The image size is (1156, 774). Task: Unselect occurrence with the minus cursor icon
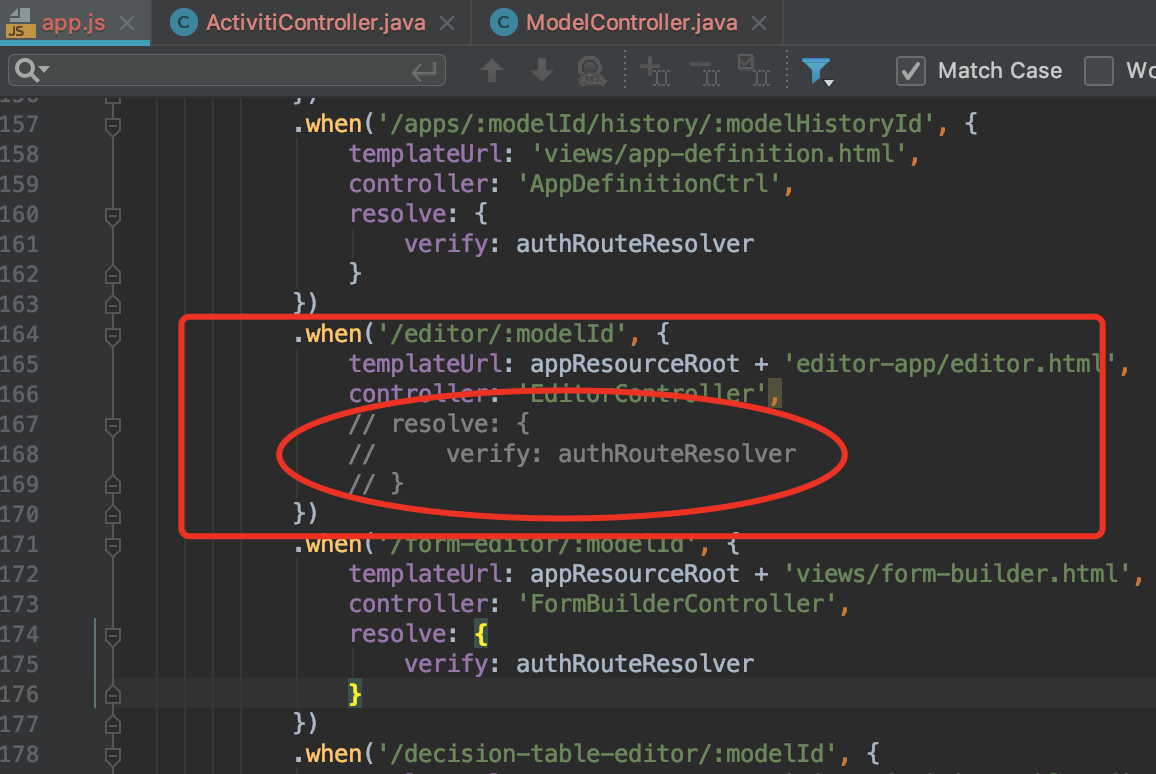(705, 72)
